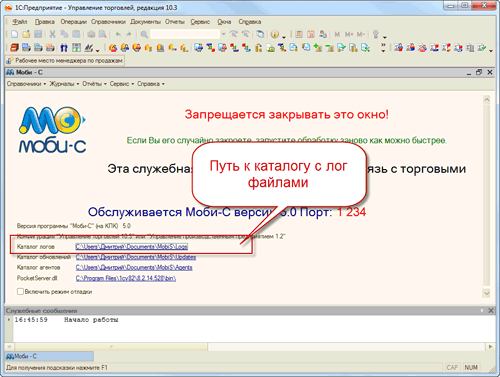Click the user icon beside the calendar
Viewport: 500px width, 377px height.
click(323, 34)
